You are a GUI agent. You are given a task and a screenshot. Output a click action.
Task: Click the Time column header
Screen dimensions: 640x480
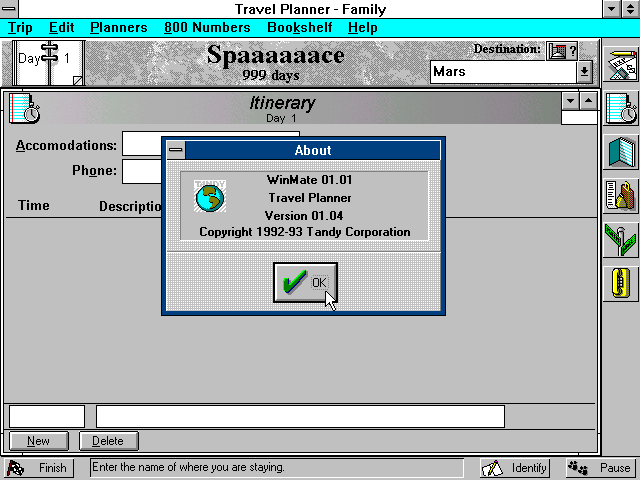click(x=33, y=205)
